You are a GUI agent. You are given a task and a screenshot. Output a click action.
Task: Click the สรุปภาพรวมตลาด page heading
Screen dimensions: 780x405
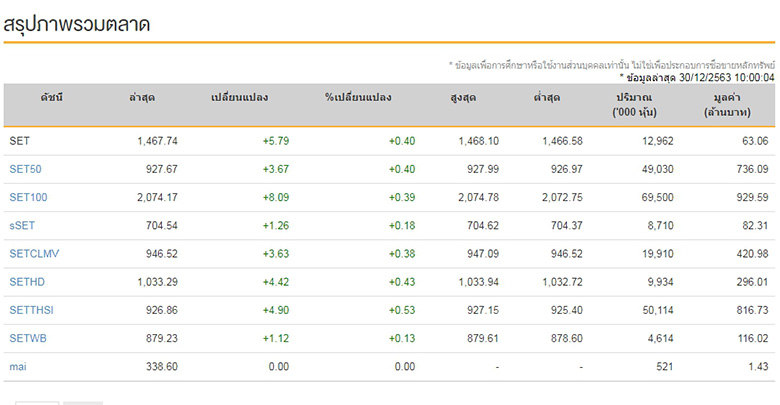click(77, 25)
